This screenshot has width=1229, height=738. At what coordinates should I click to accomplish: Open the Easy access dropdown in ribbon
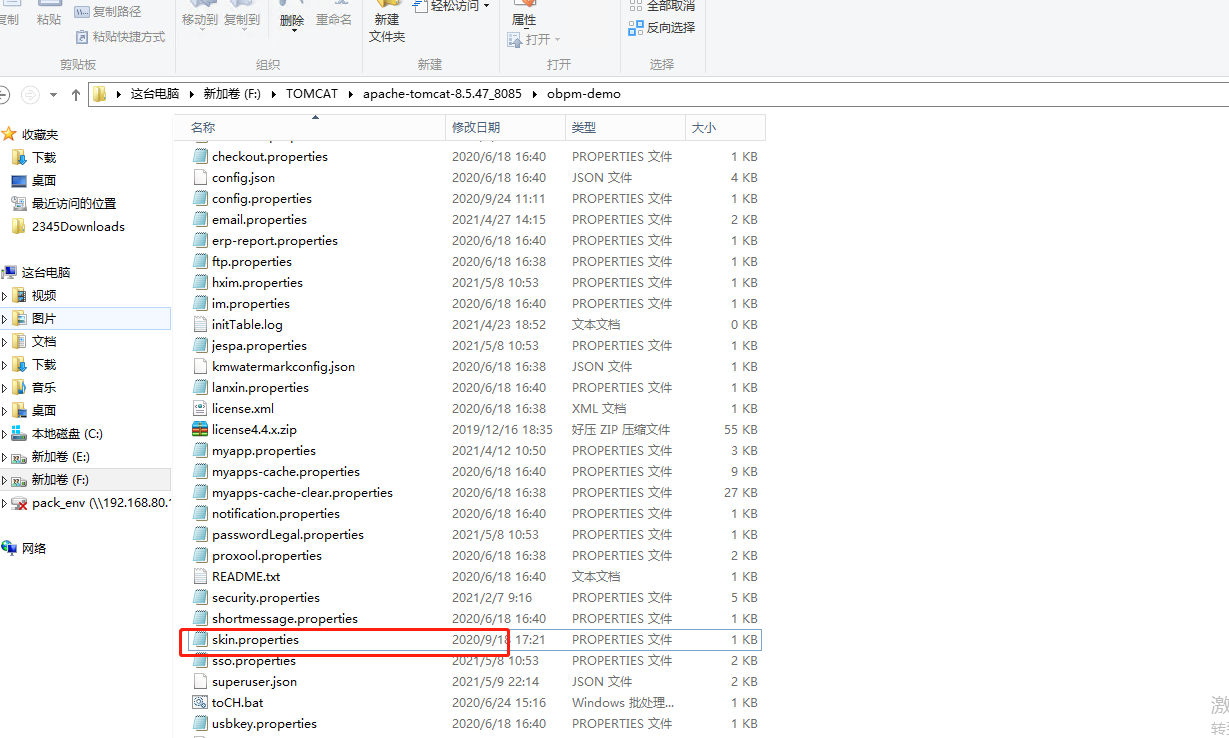(487, 6)
